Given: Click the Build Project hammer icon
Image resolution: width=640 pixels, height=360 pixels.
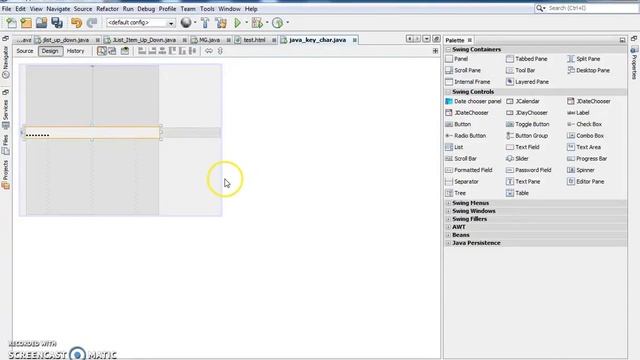Looking at the screenshot, I should [205, 23].
